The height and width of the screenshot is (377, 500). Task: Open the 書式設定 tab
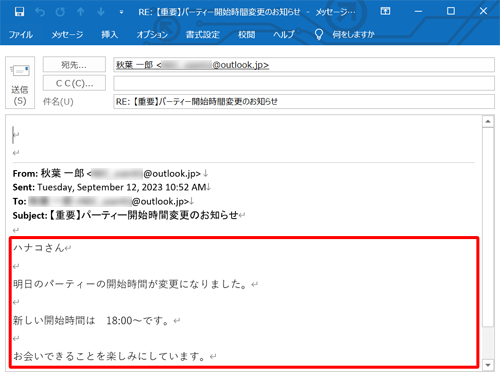coord(203,34)
